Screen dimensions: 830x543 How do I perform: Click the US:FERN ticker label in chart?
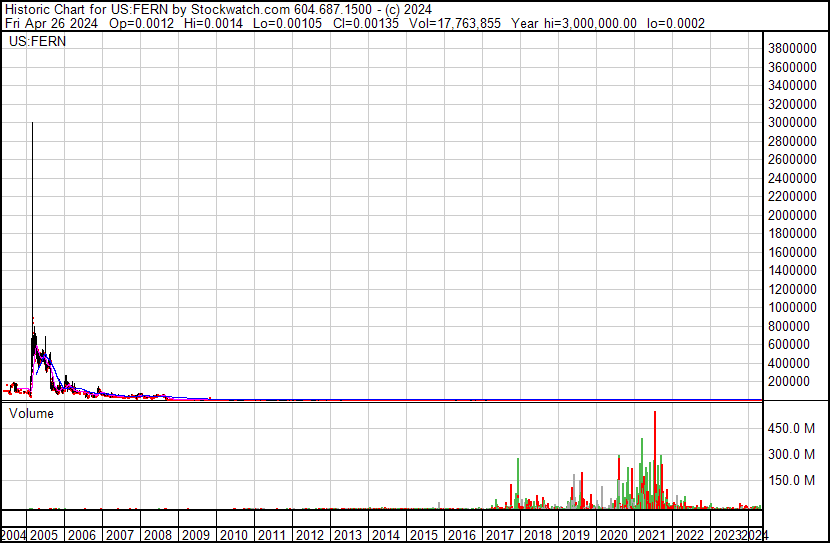tap(38, 41)
